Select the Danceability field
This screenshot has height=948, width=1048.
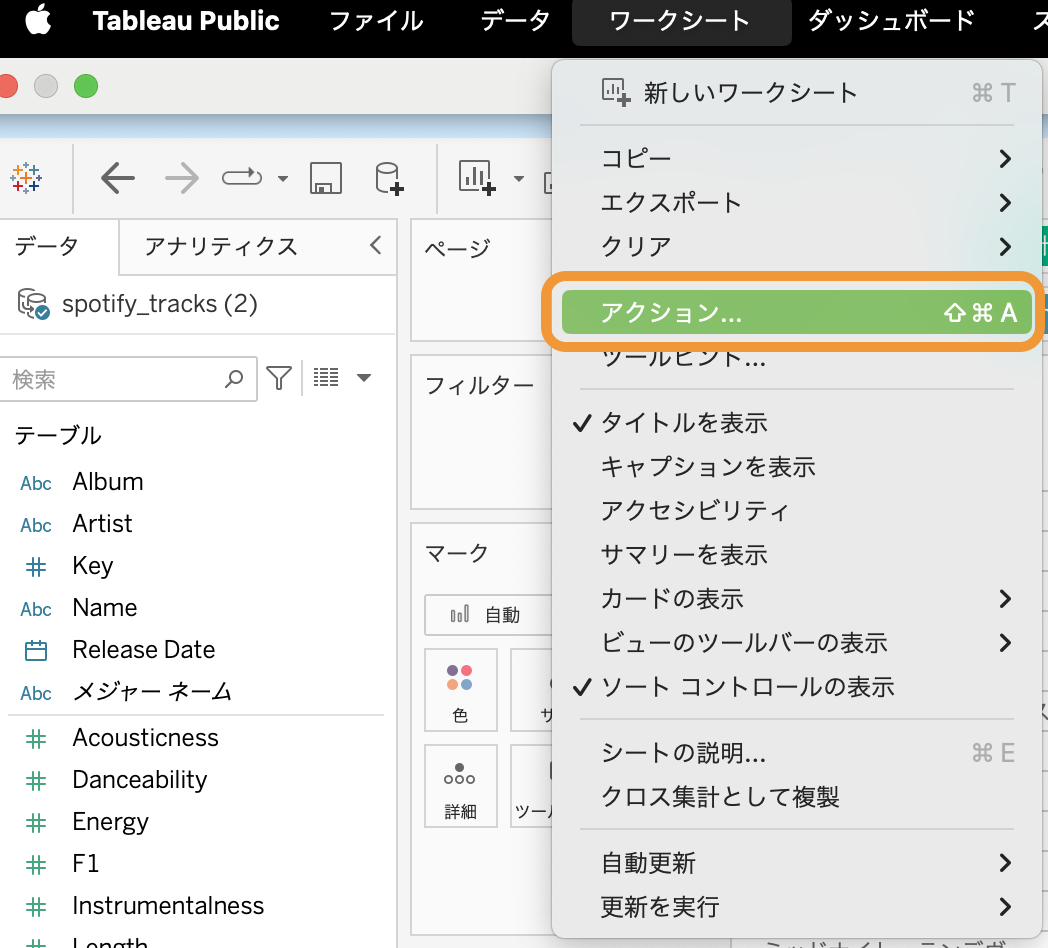pos(140,780)
